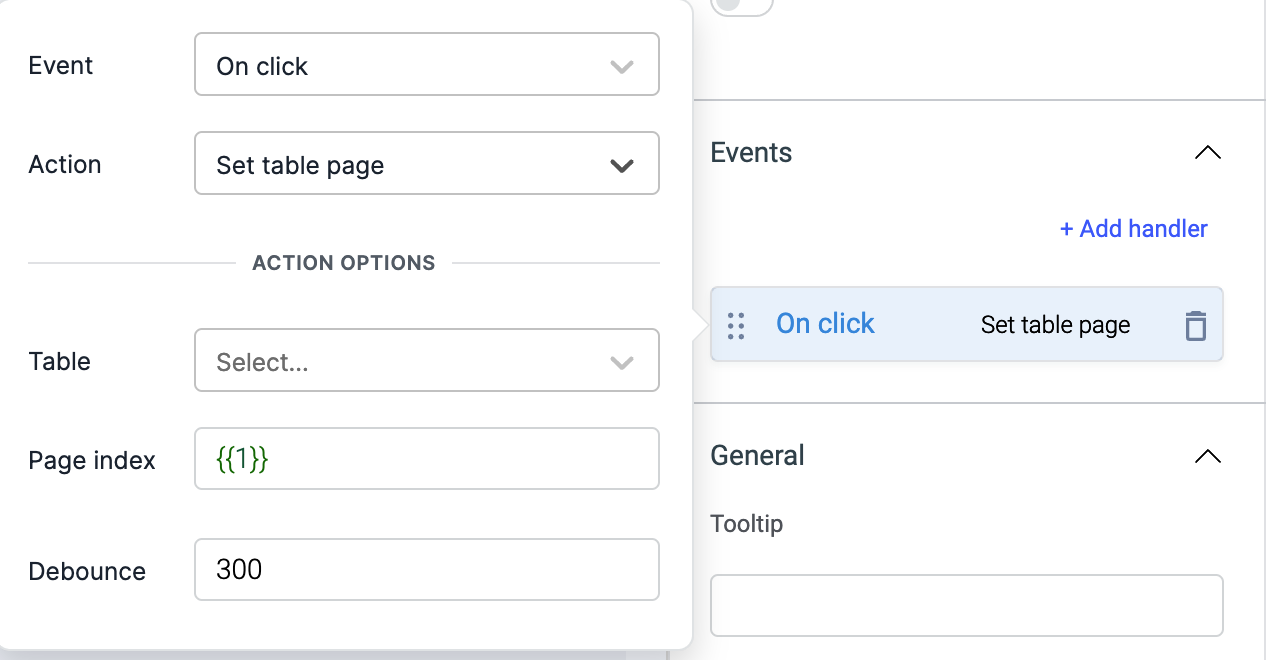Open the Event dropdown showing On click
The height and width of the screenshot is (660, 1266).
point(400,65)
